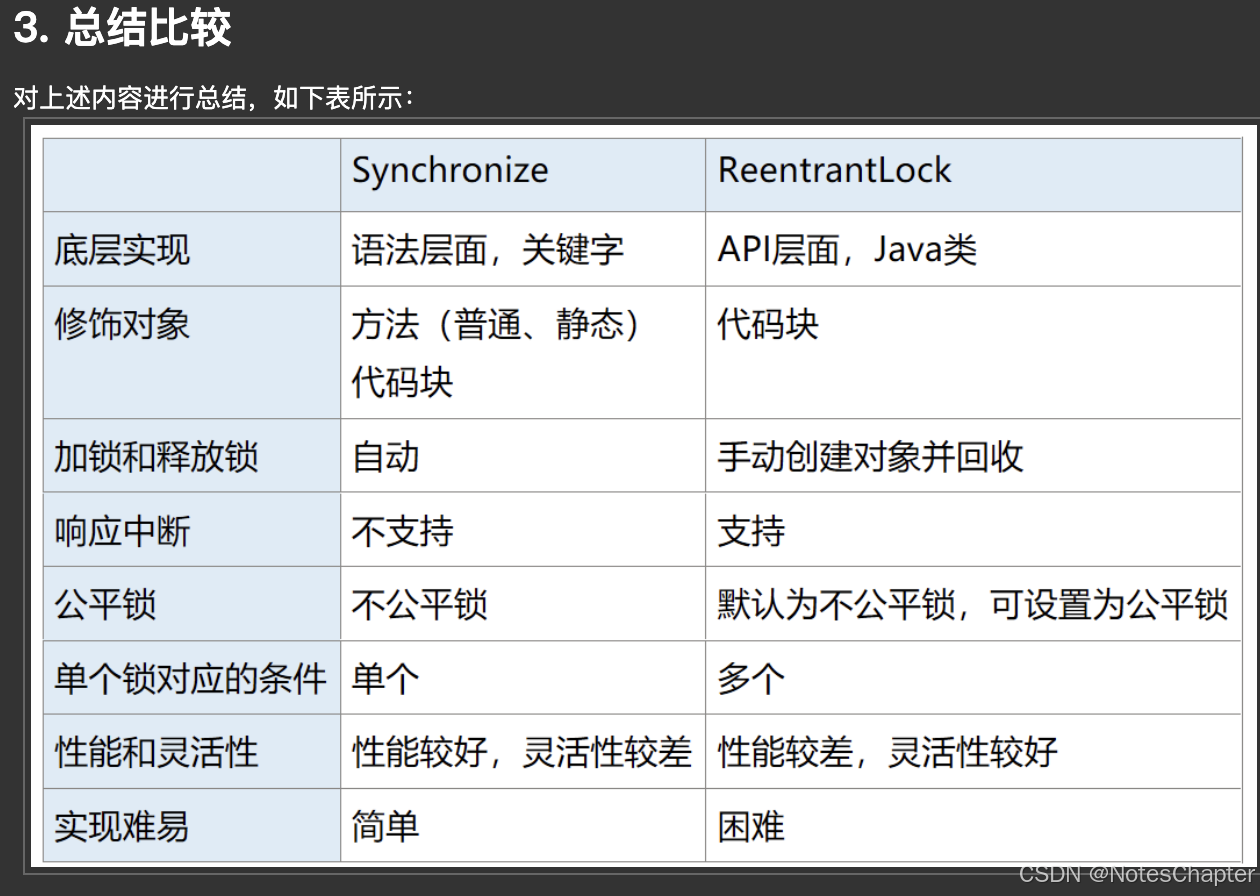Viewport: 1260px width, 896px height.
Task: Click the row label '单个锁对应的条件'
Action: [x=190, y=679]
